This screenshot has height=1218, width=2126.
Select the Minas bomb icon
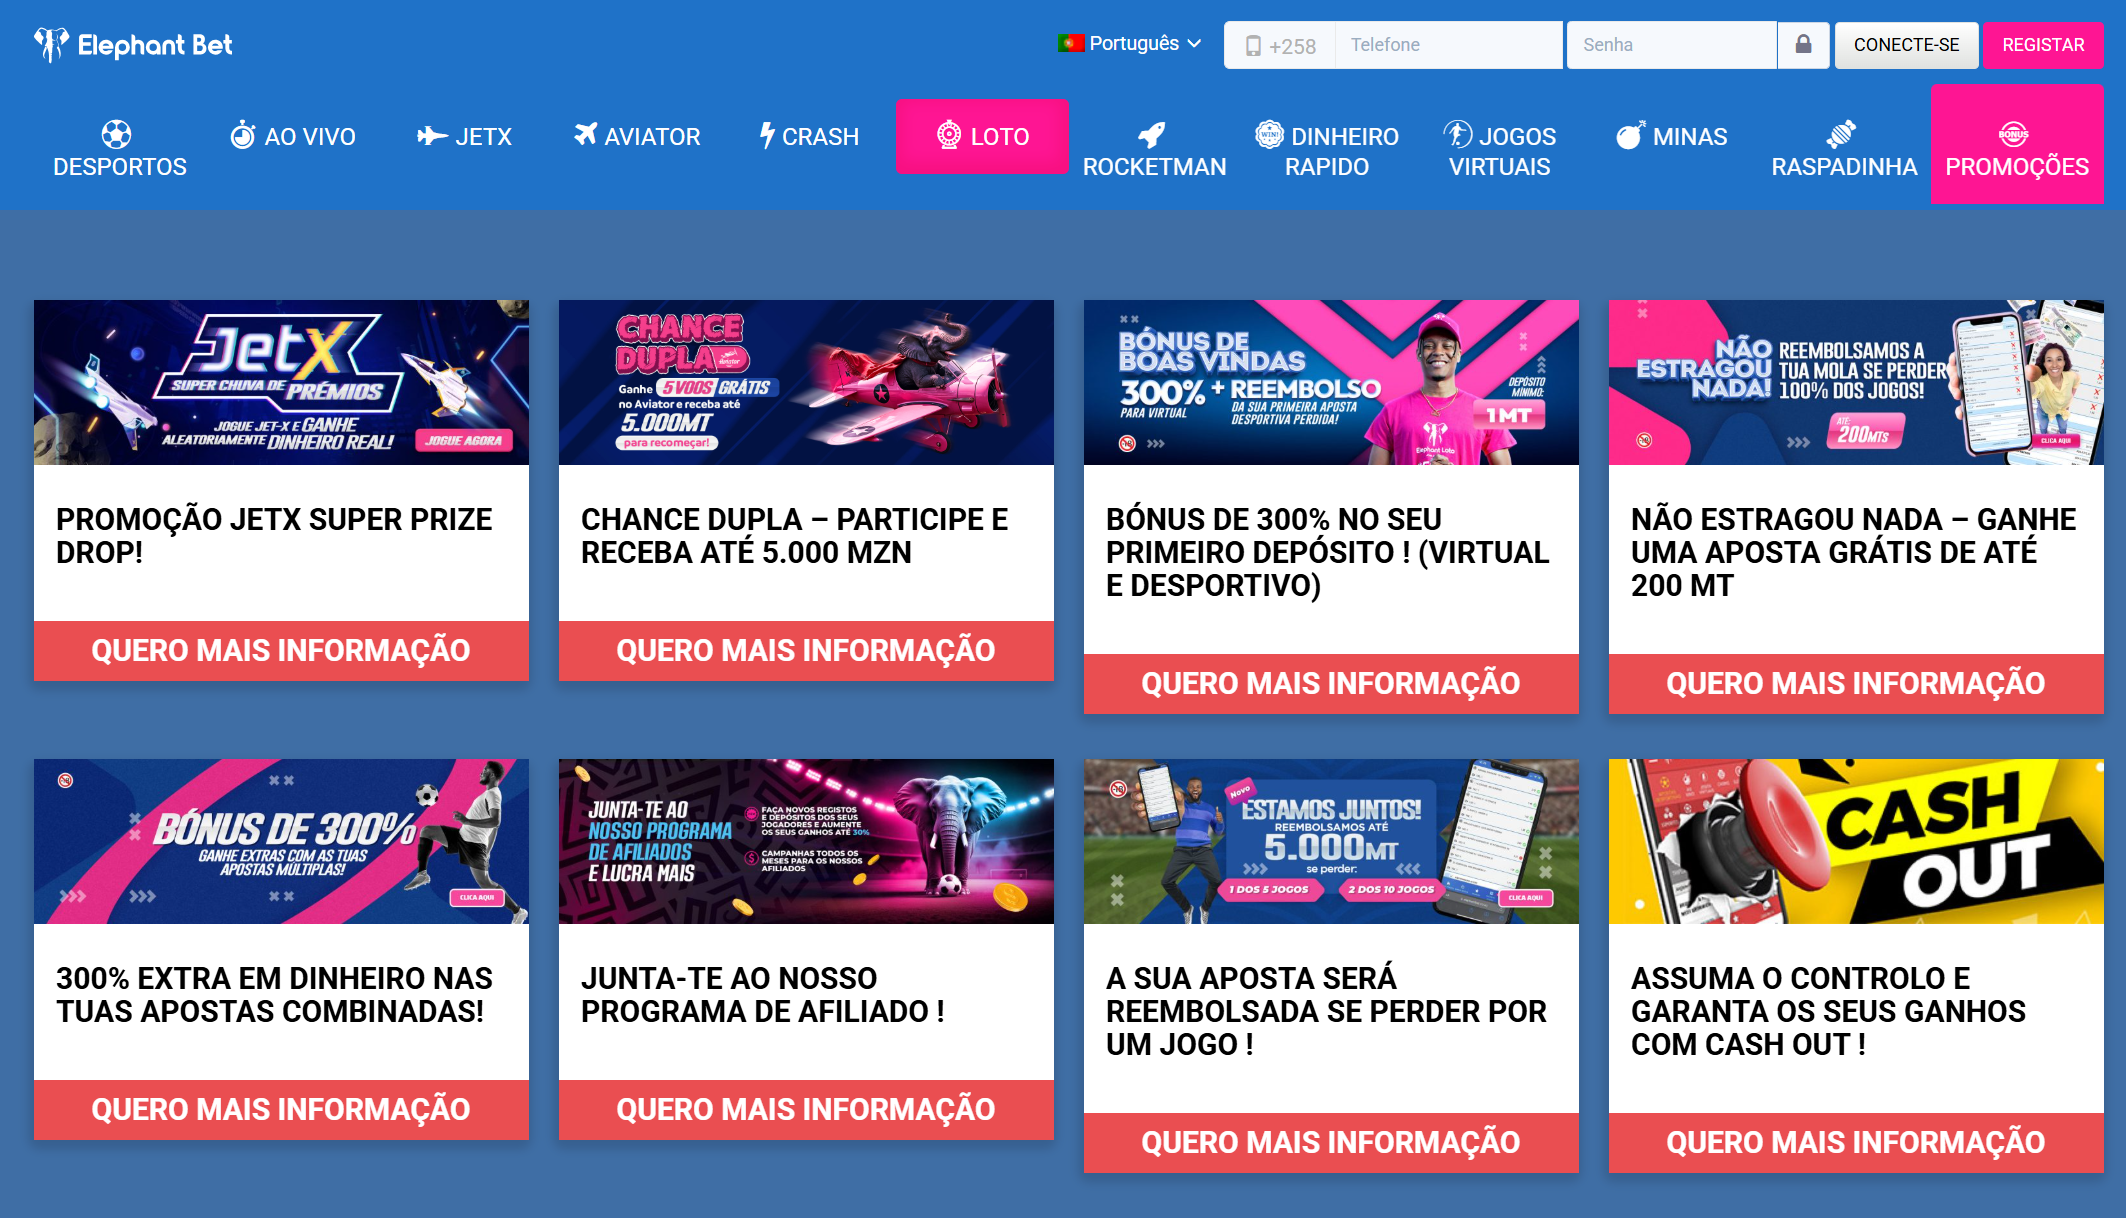(1629, 135)
